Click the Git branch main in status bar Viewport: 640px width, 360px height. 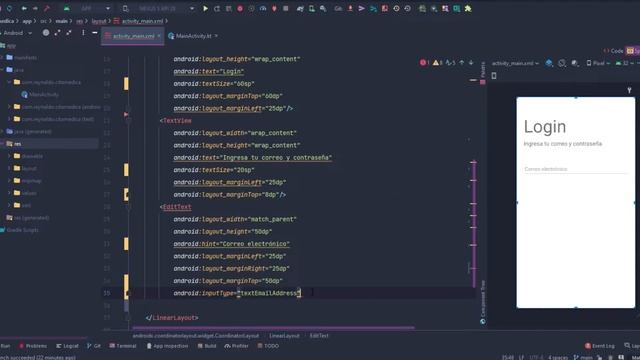point(584,357)
